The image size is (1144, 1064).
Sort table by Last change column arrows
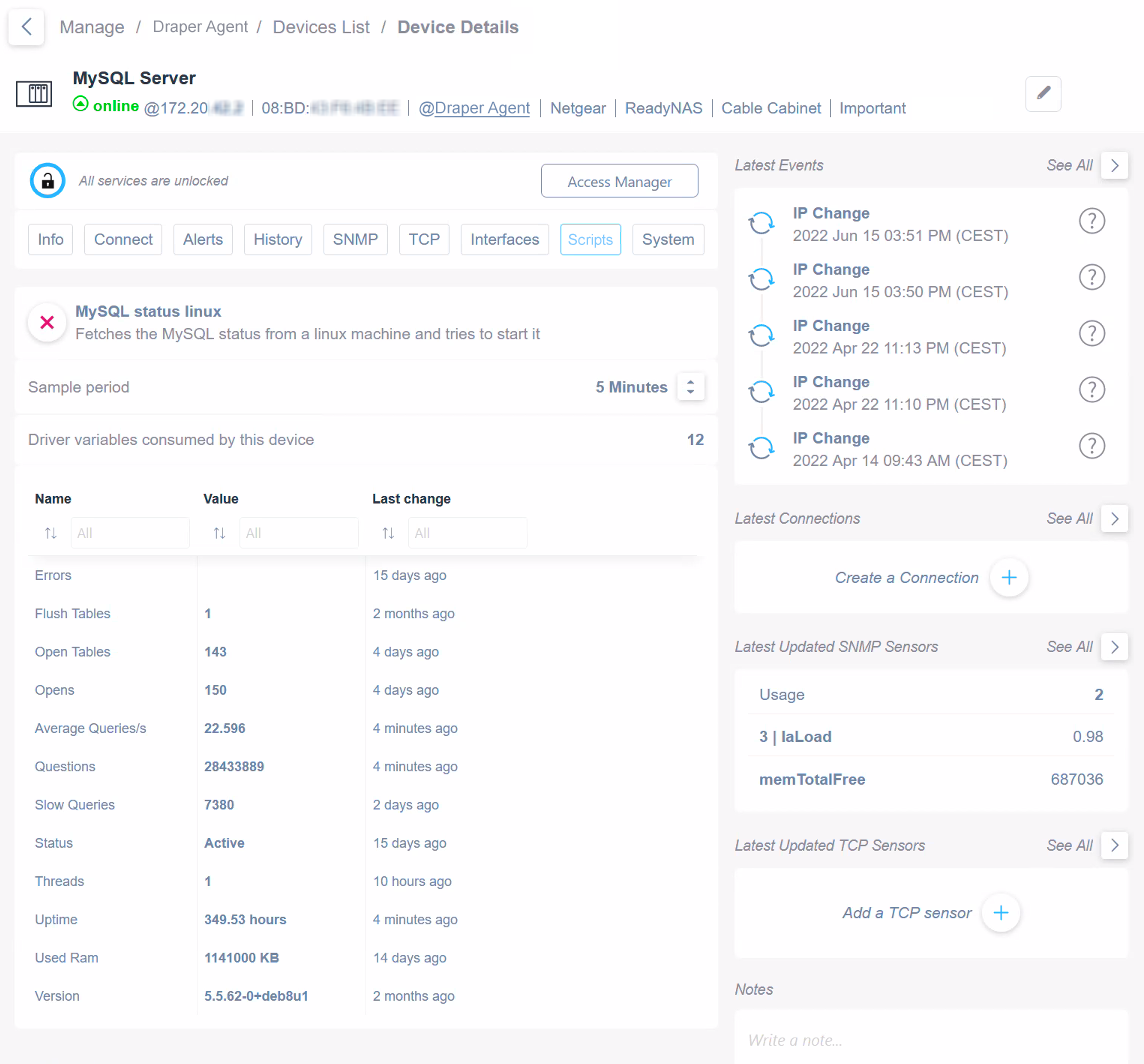tap(388, 533)
